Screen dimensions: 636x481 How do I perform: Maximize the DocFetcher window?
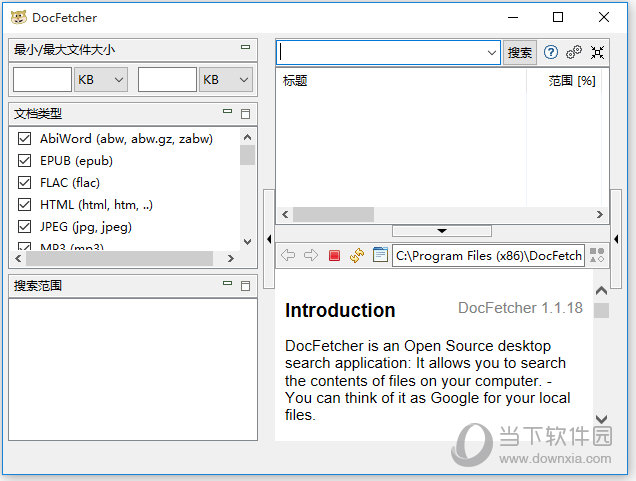[558, 17]
